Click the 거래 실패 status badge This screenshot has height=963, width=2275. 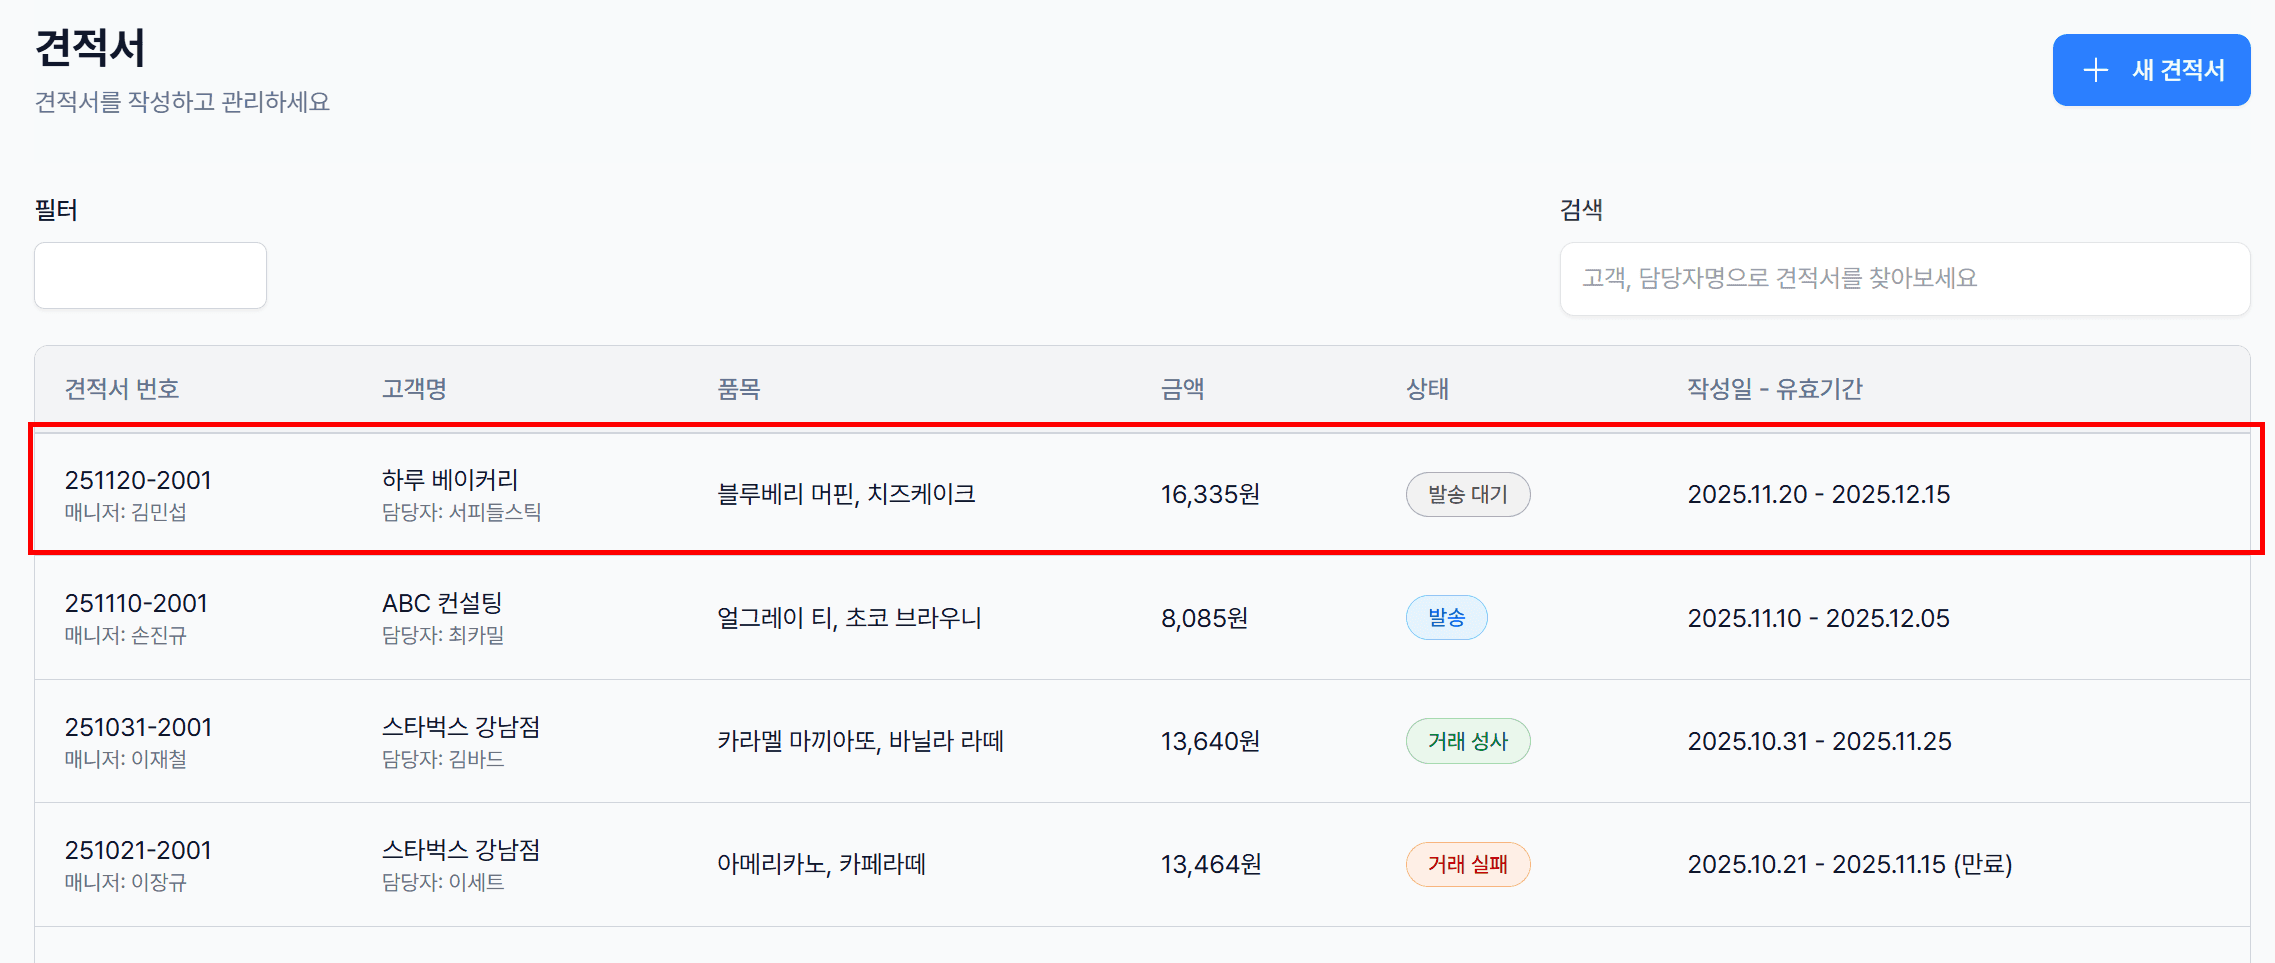[x=1468, y=864]
